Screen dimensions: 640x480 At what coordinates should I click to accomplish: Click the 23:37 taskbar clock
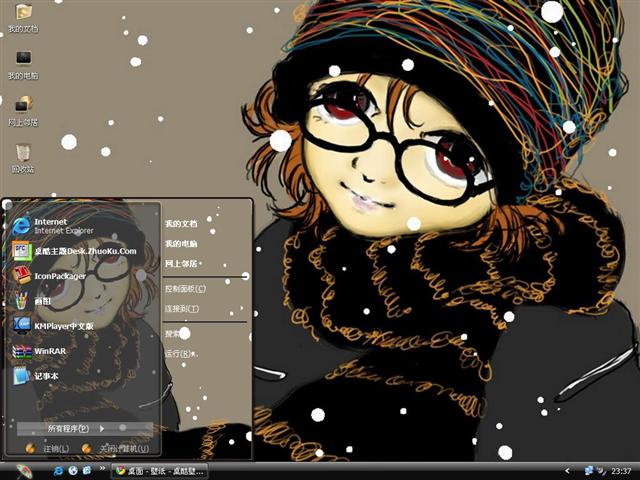click(621, 471)
